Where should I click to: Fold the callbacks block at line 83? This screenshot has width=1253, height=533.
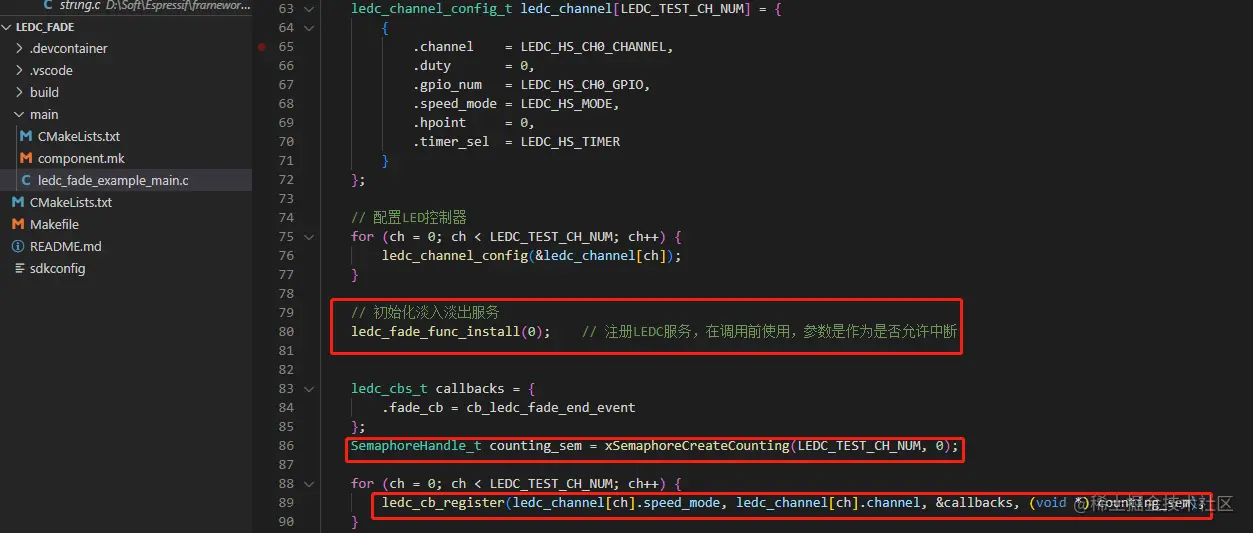coord(308,388)
